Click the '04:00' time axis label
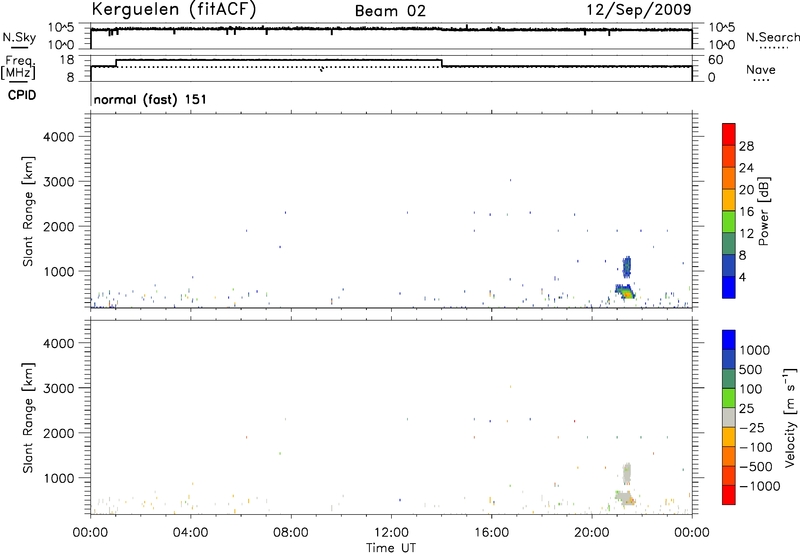Viewport: 800px width, 554px height. point(191,533)
